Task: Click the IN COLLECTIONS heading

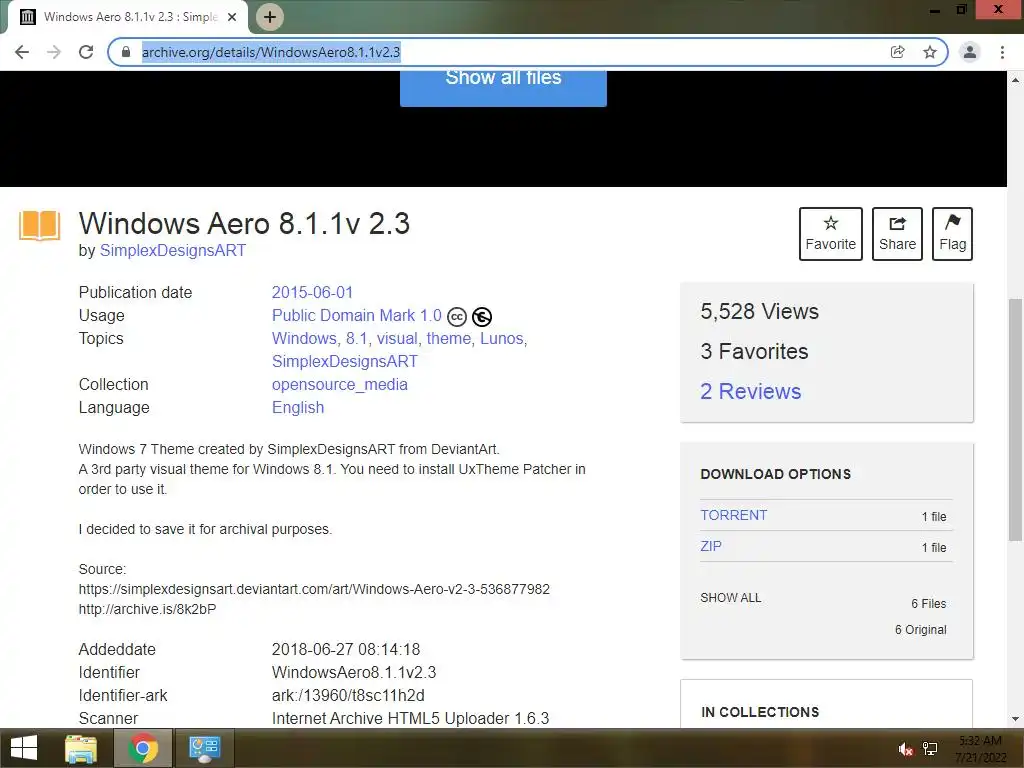Action: [x=760, y=712]
